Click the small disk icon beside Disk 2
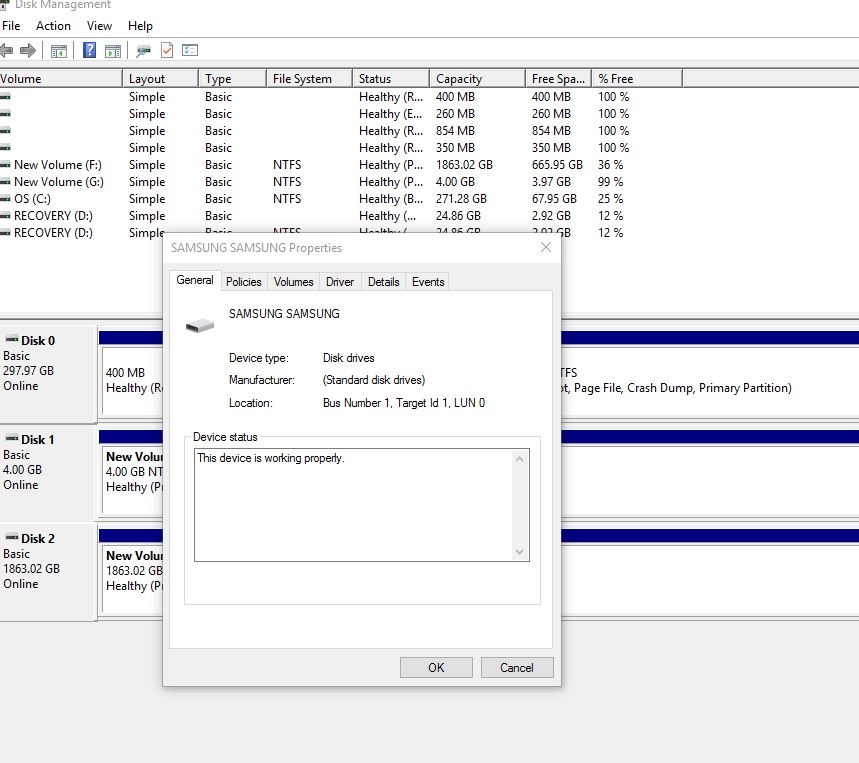This screenshot has height=763, width=859. point(12,538)
